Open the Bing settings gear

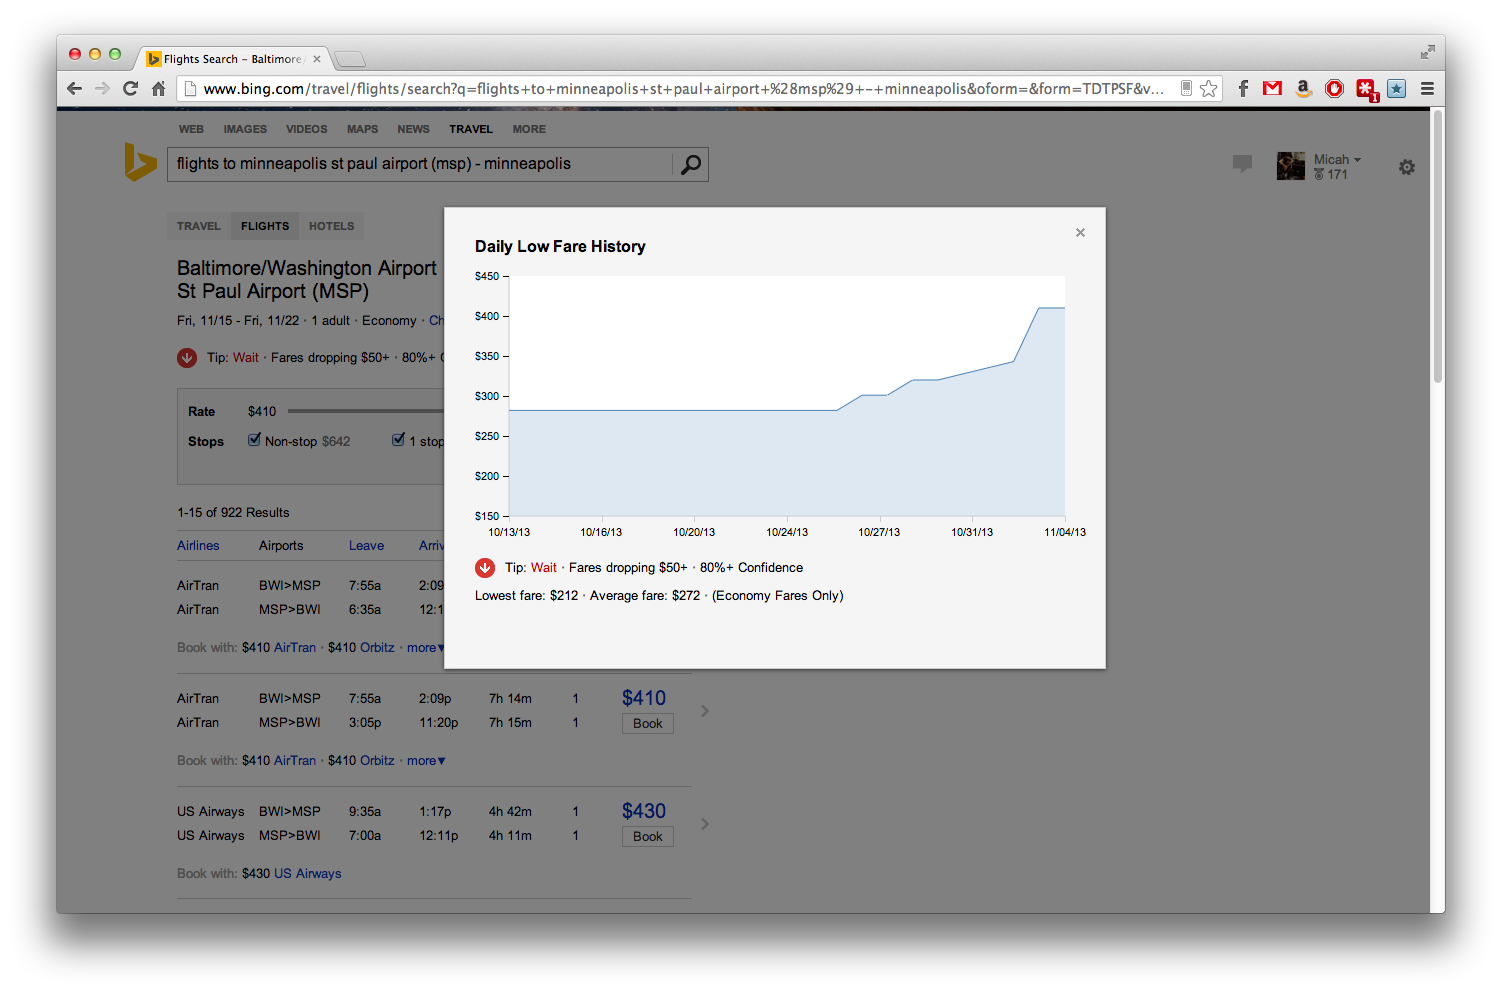click(x=1406, y=167)
